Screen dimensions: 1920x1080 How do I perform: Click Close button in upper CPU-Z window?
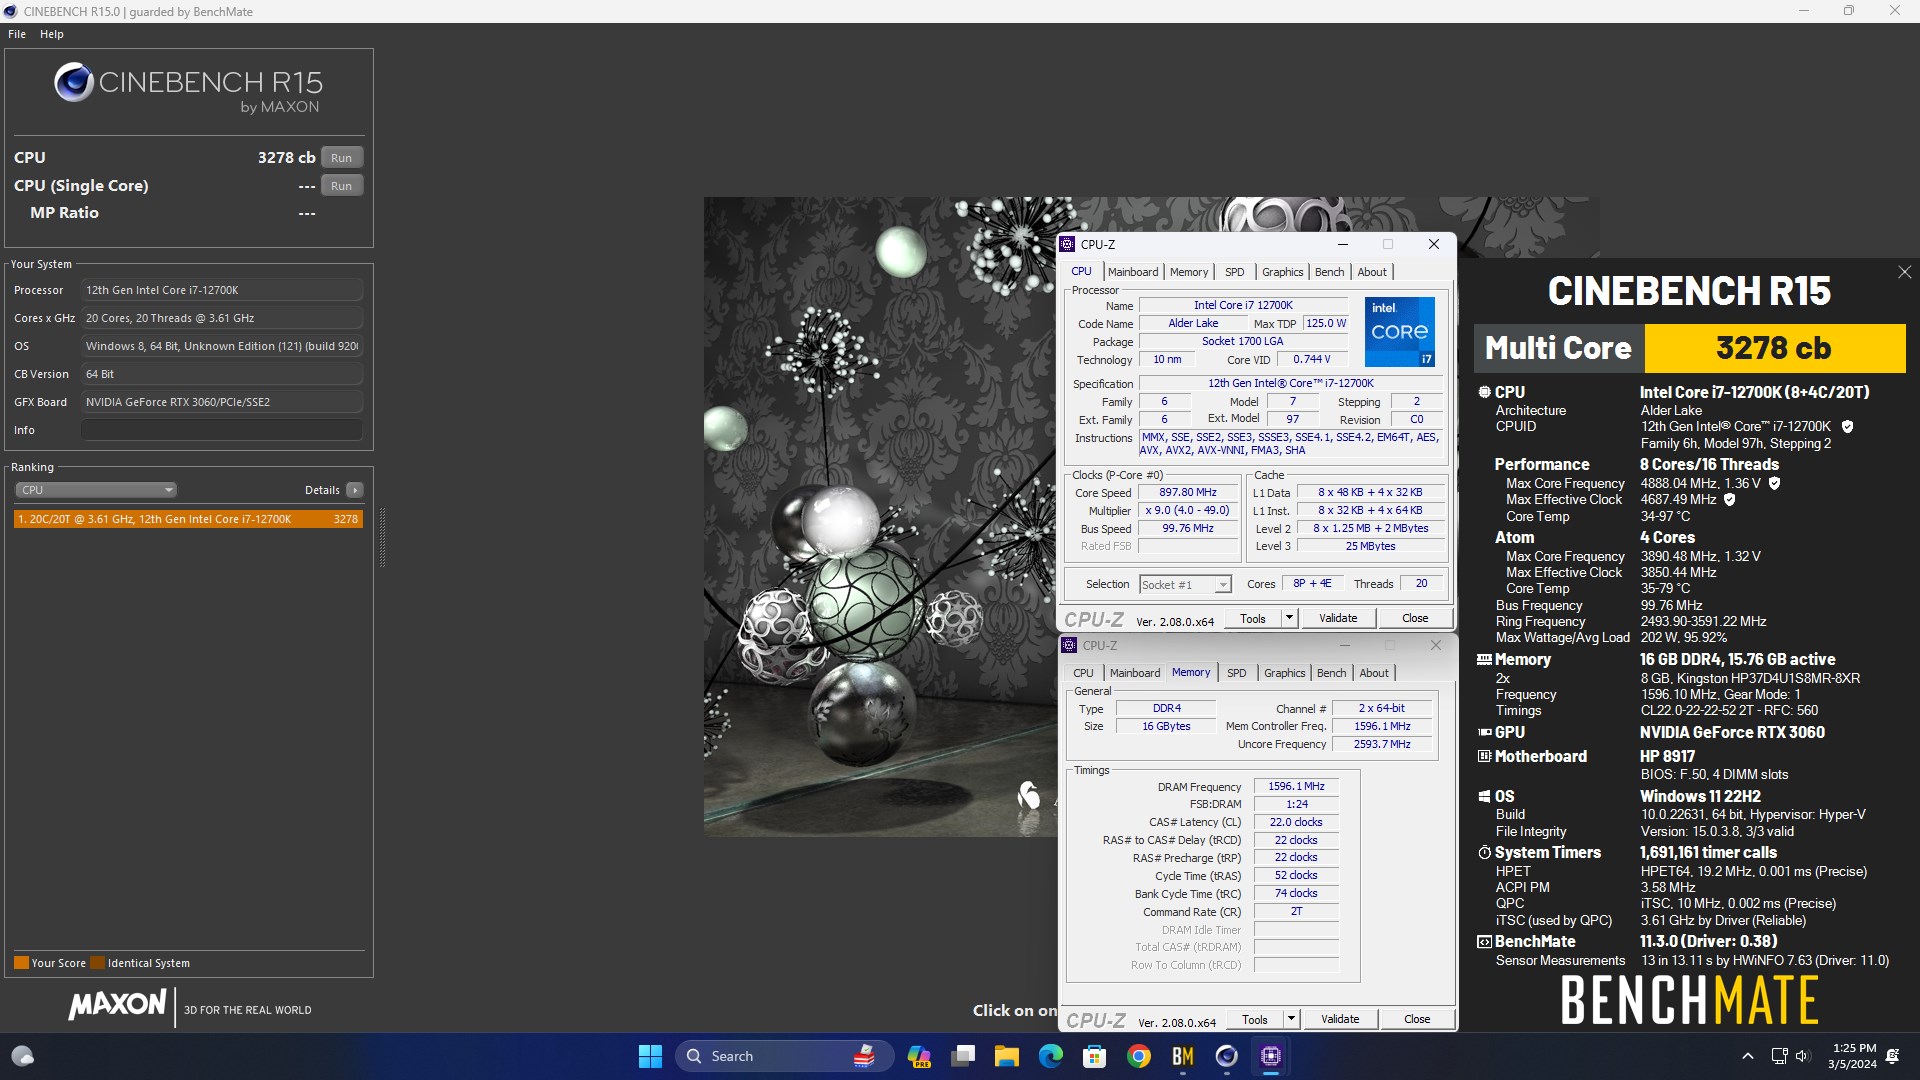pos(1415,619)
